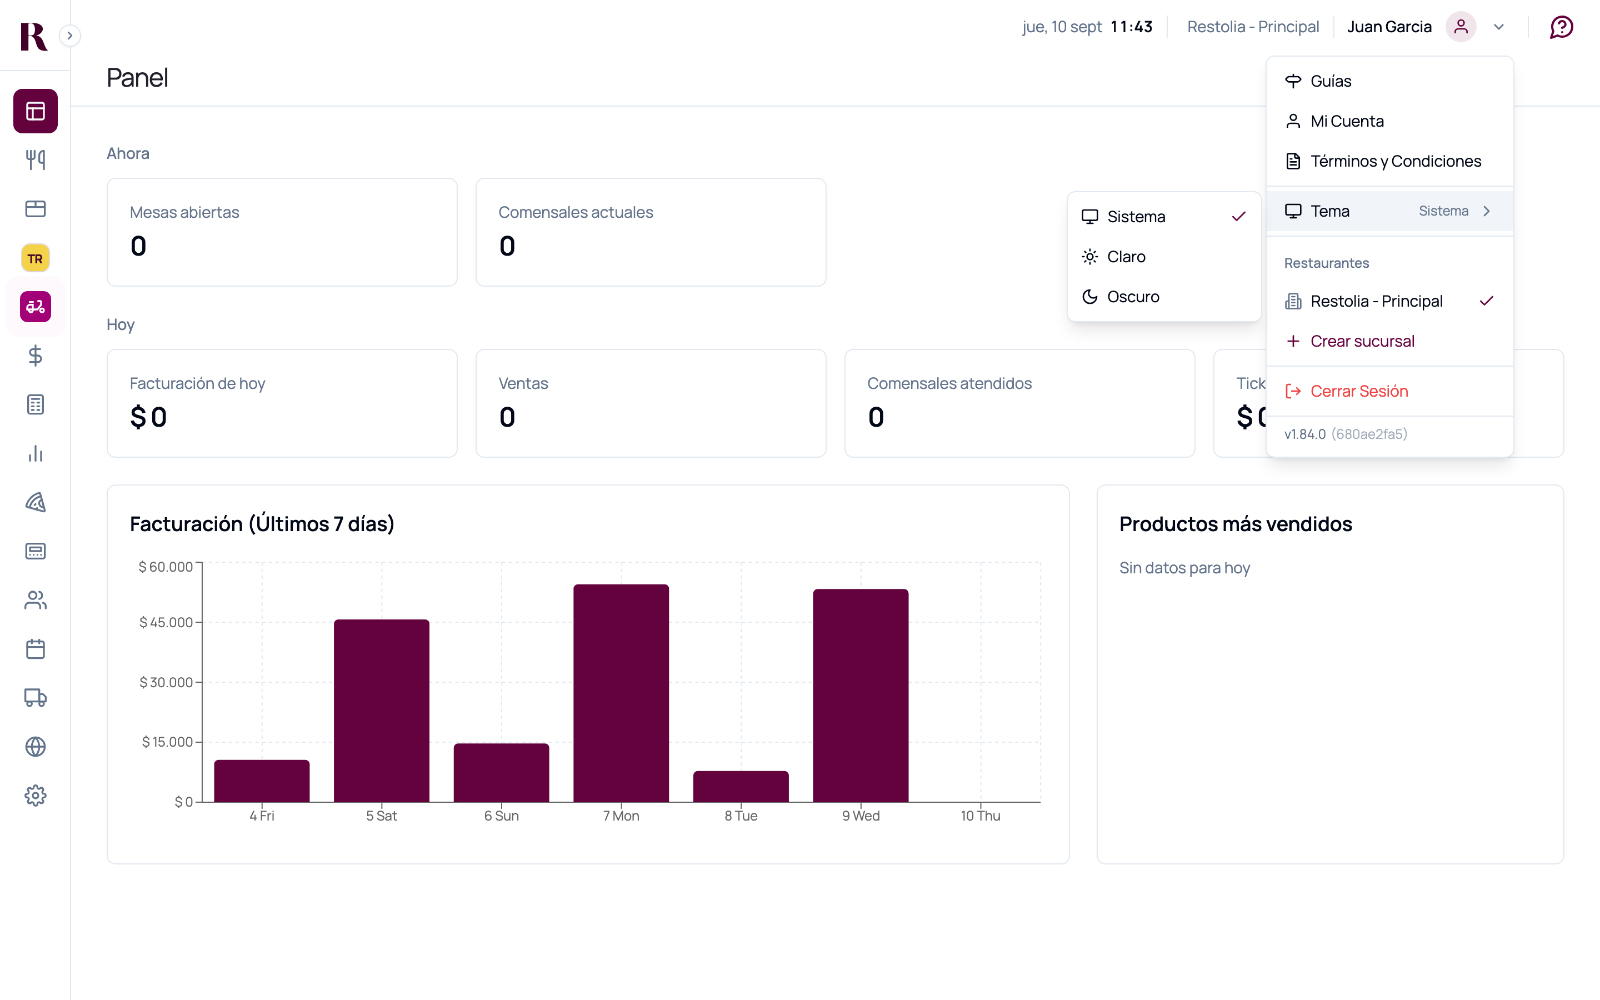Open the fork and knife menu icon
Screen dimensions: 1600x1000
tap(35, 160)
